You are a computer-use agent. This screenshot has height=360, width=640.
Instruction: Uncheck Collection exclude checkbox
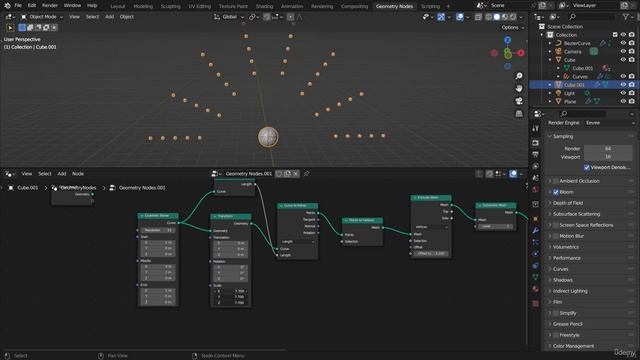tap(615, 35)
